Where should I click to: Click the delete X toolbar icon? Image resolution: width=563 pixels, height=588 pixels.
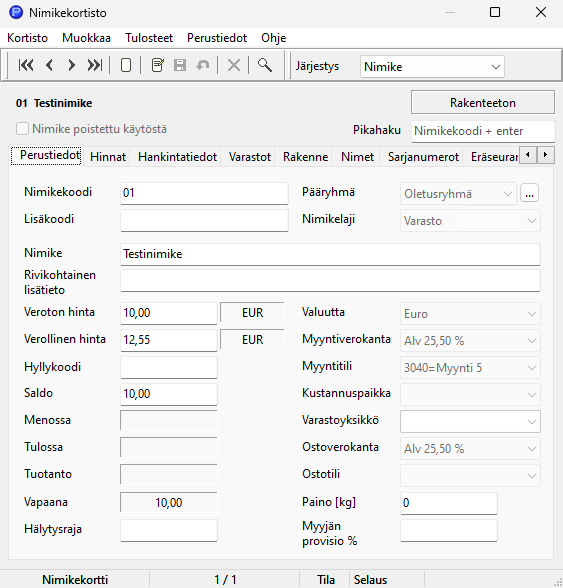point(234,65)
